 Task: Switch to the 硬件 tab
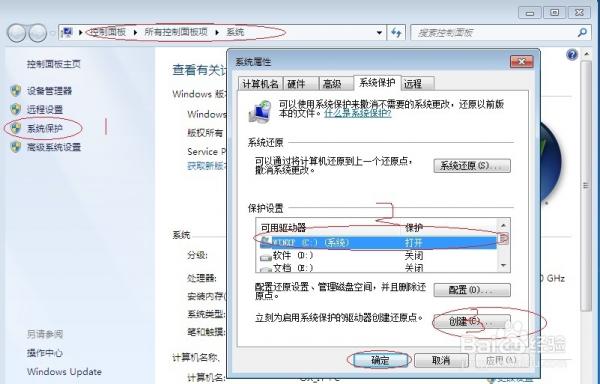301,84
